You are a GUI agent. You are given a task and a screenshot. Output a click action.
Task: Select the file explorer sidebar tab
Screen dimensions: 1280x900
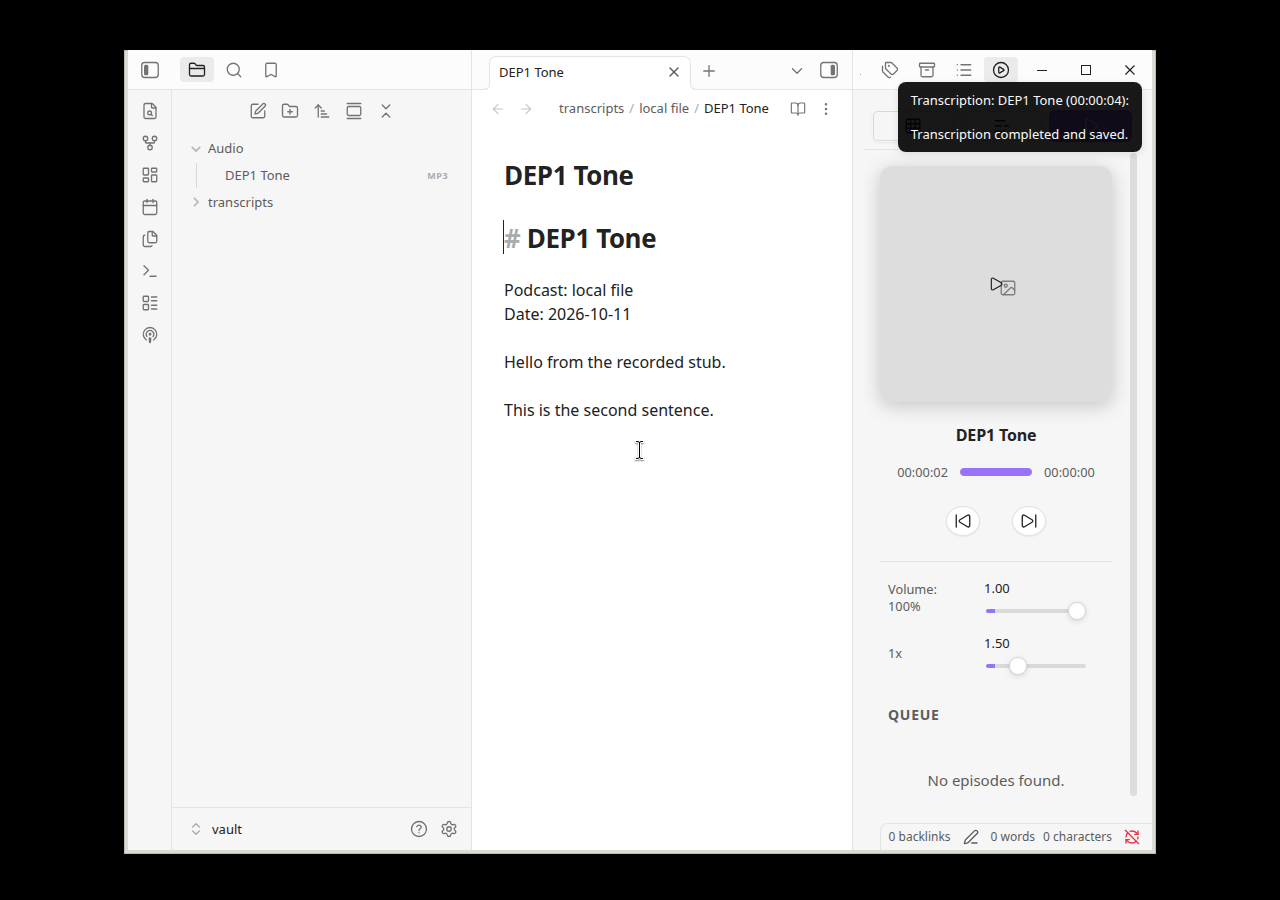coord(197,70)
